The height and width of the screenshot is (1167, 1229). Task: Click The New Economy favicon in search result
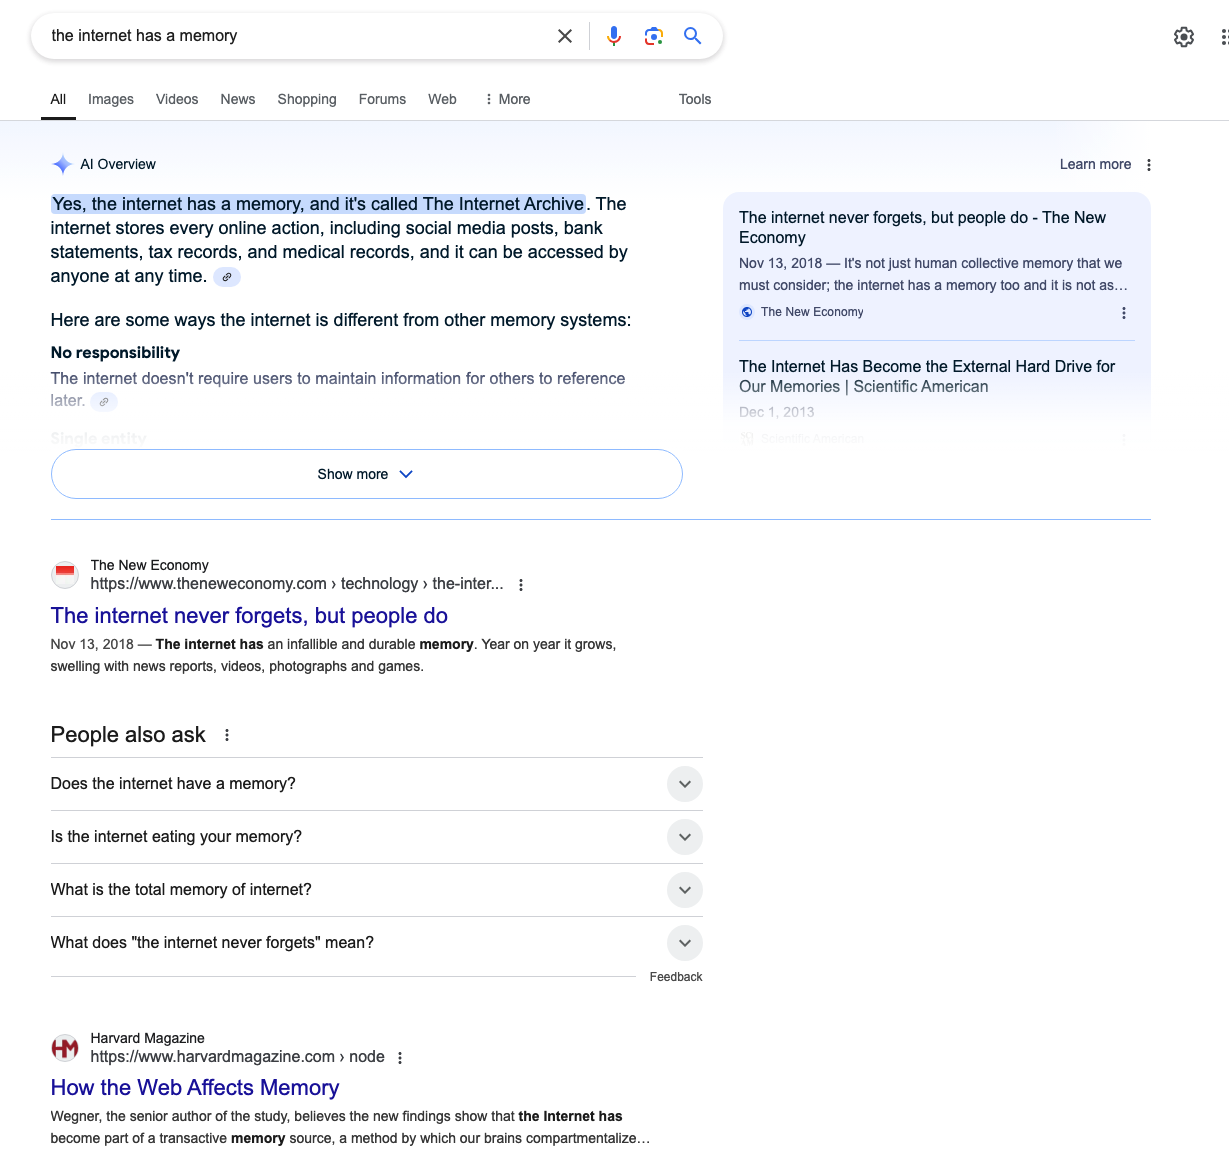point(65,574)
